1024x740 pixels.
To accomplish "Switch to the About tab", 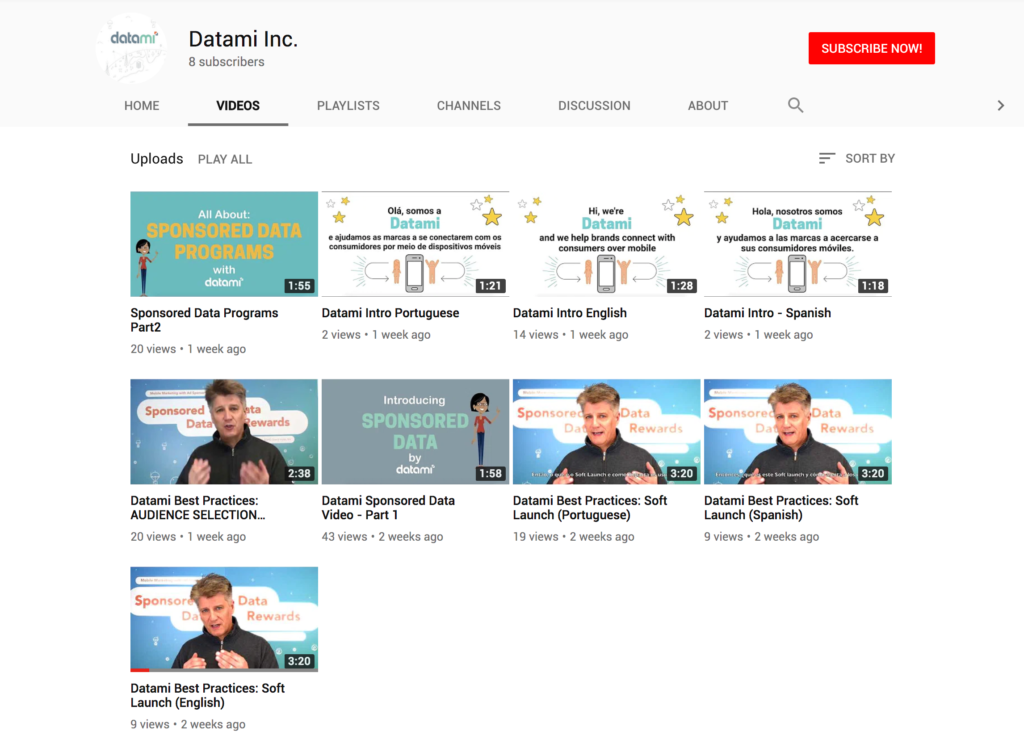I will click(x=708, y=106).
